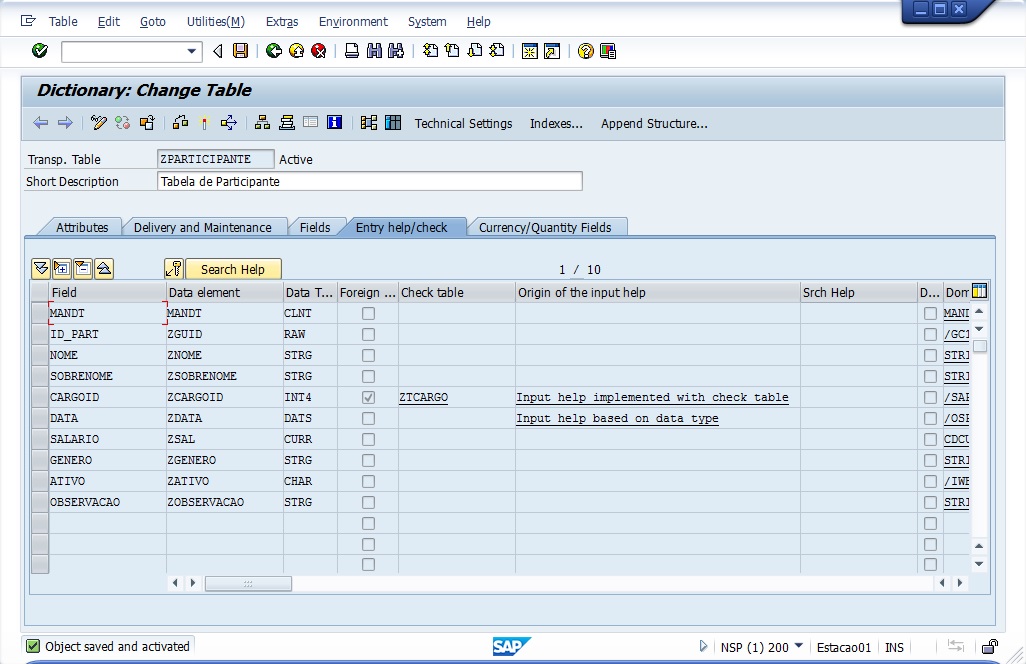The width and height of the screenshot is (1026, 664).
Task: Open the Utilities(M) menu
Action: [x=215, y=21]
